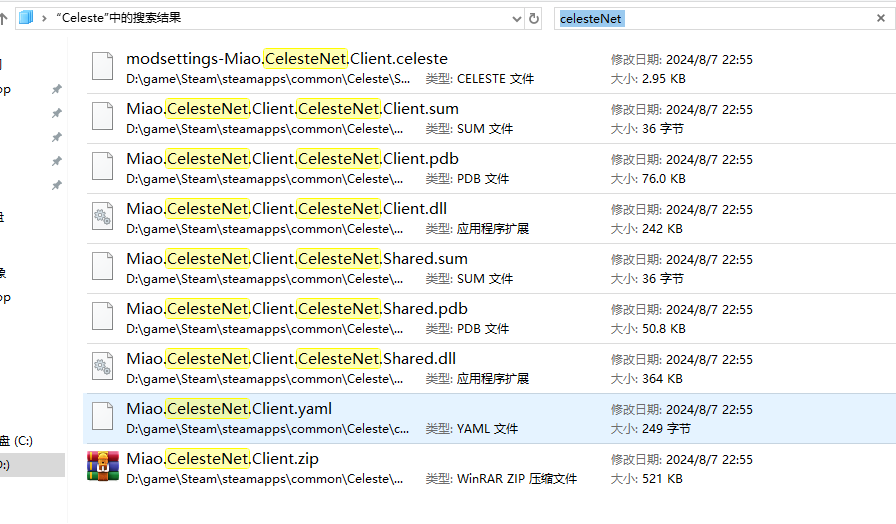Refresh the search results
The width and height of the screenshot is (896, 524).
tap(534, 18)
